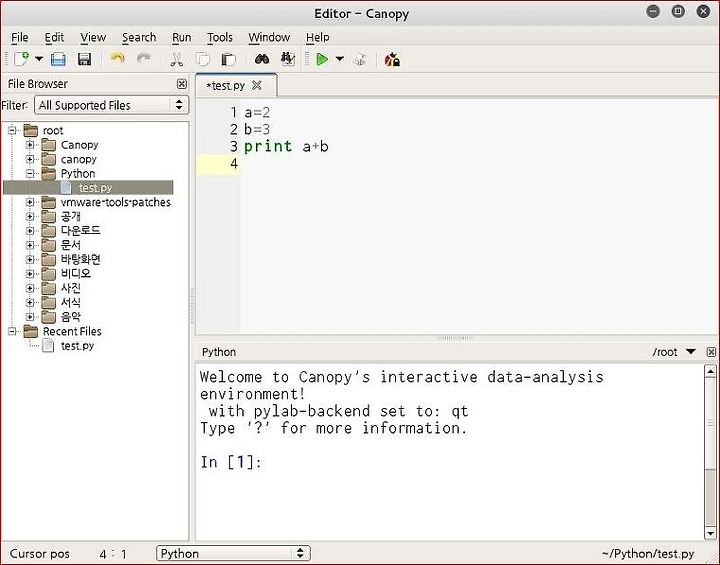Open the File menu
Screen dimensions: 720x565
[20, 37]
